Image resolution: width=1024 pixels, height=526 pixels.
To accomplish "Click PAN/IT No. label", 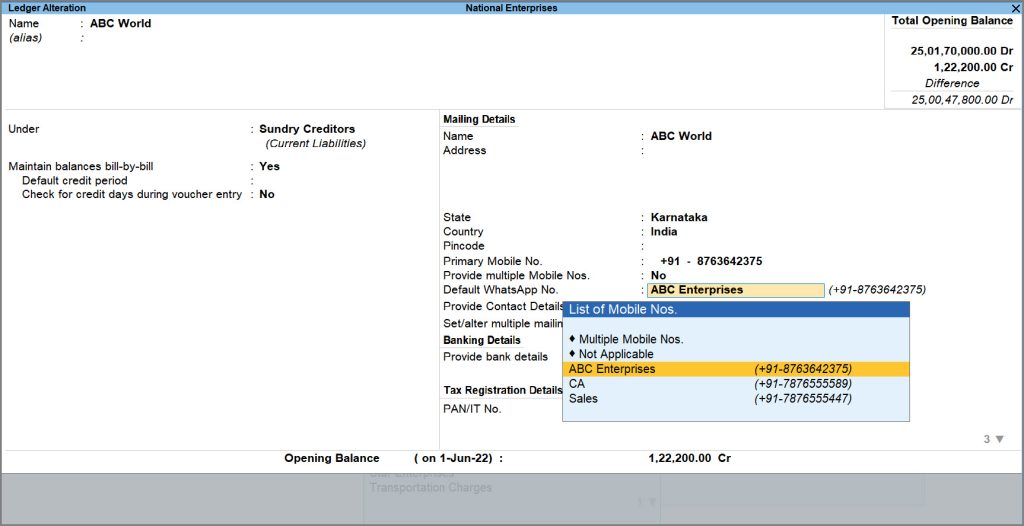I will point(472,409).
